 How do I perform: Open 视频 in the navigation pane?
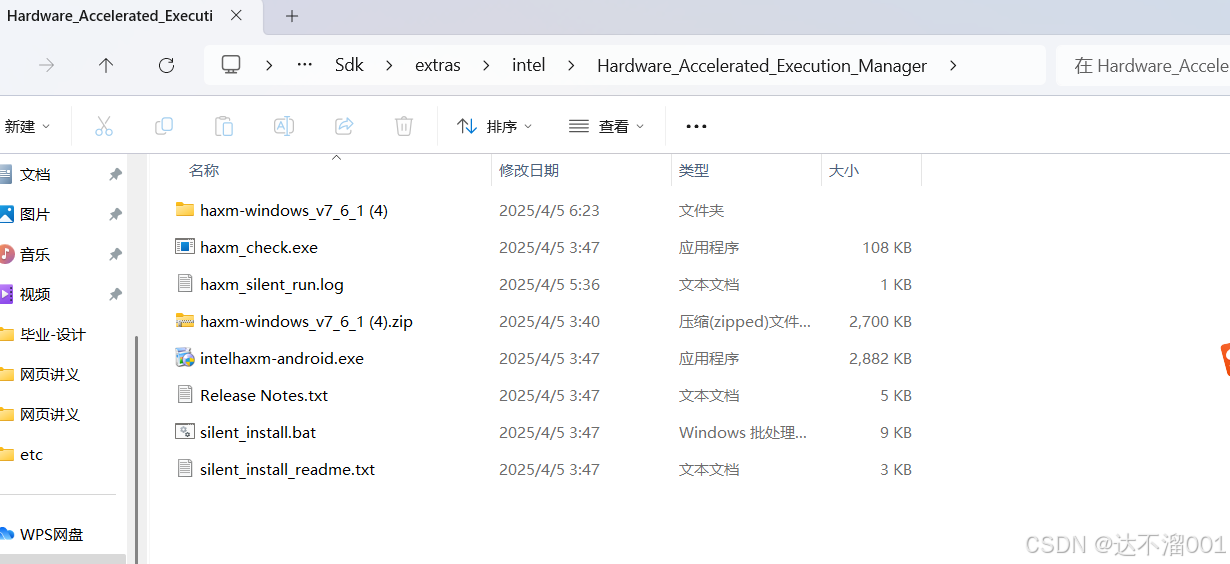(35, 294)
